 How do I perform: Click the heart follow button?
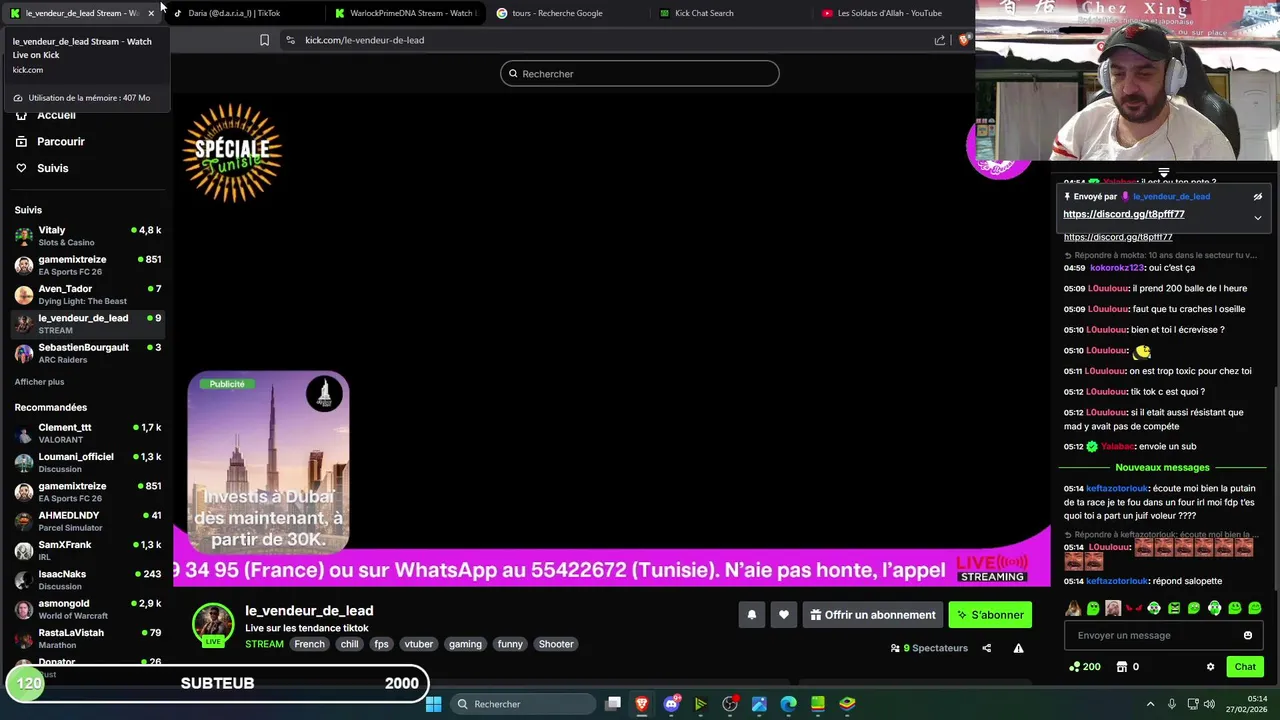click(784, 615)
